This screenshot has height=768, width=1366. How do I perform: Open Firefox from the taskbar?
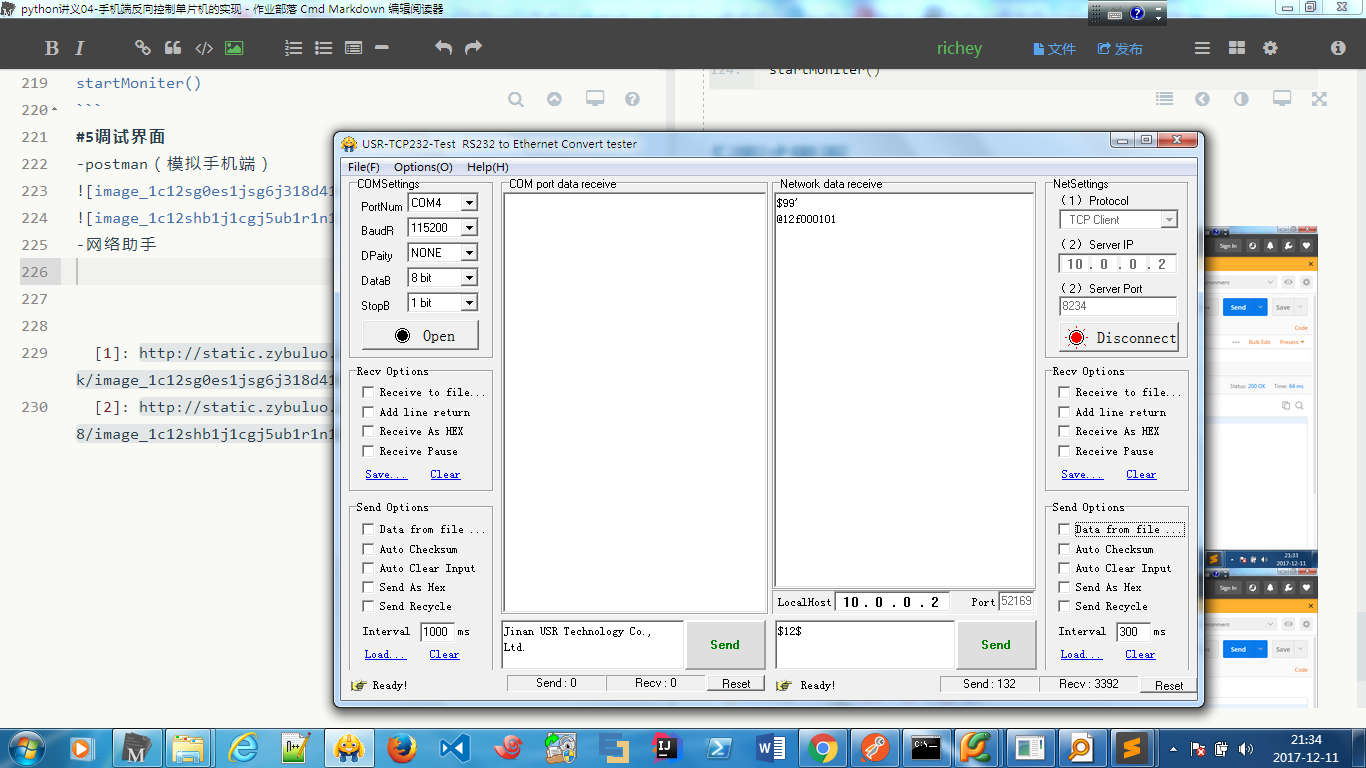click(x=402, y=747)
